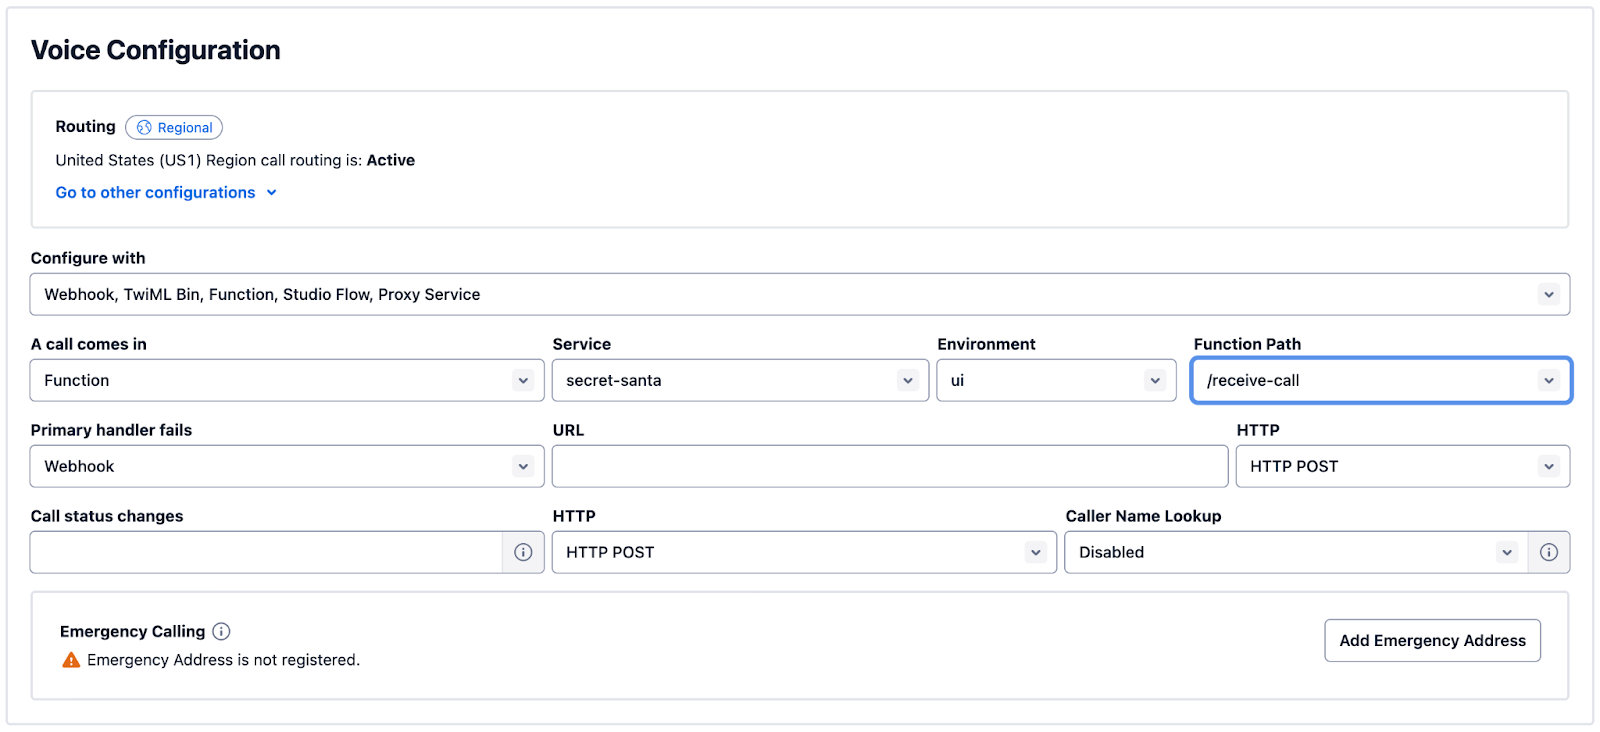Click the Add Emergency Address button
The image size is (1600, 732).
[1432, 640]
